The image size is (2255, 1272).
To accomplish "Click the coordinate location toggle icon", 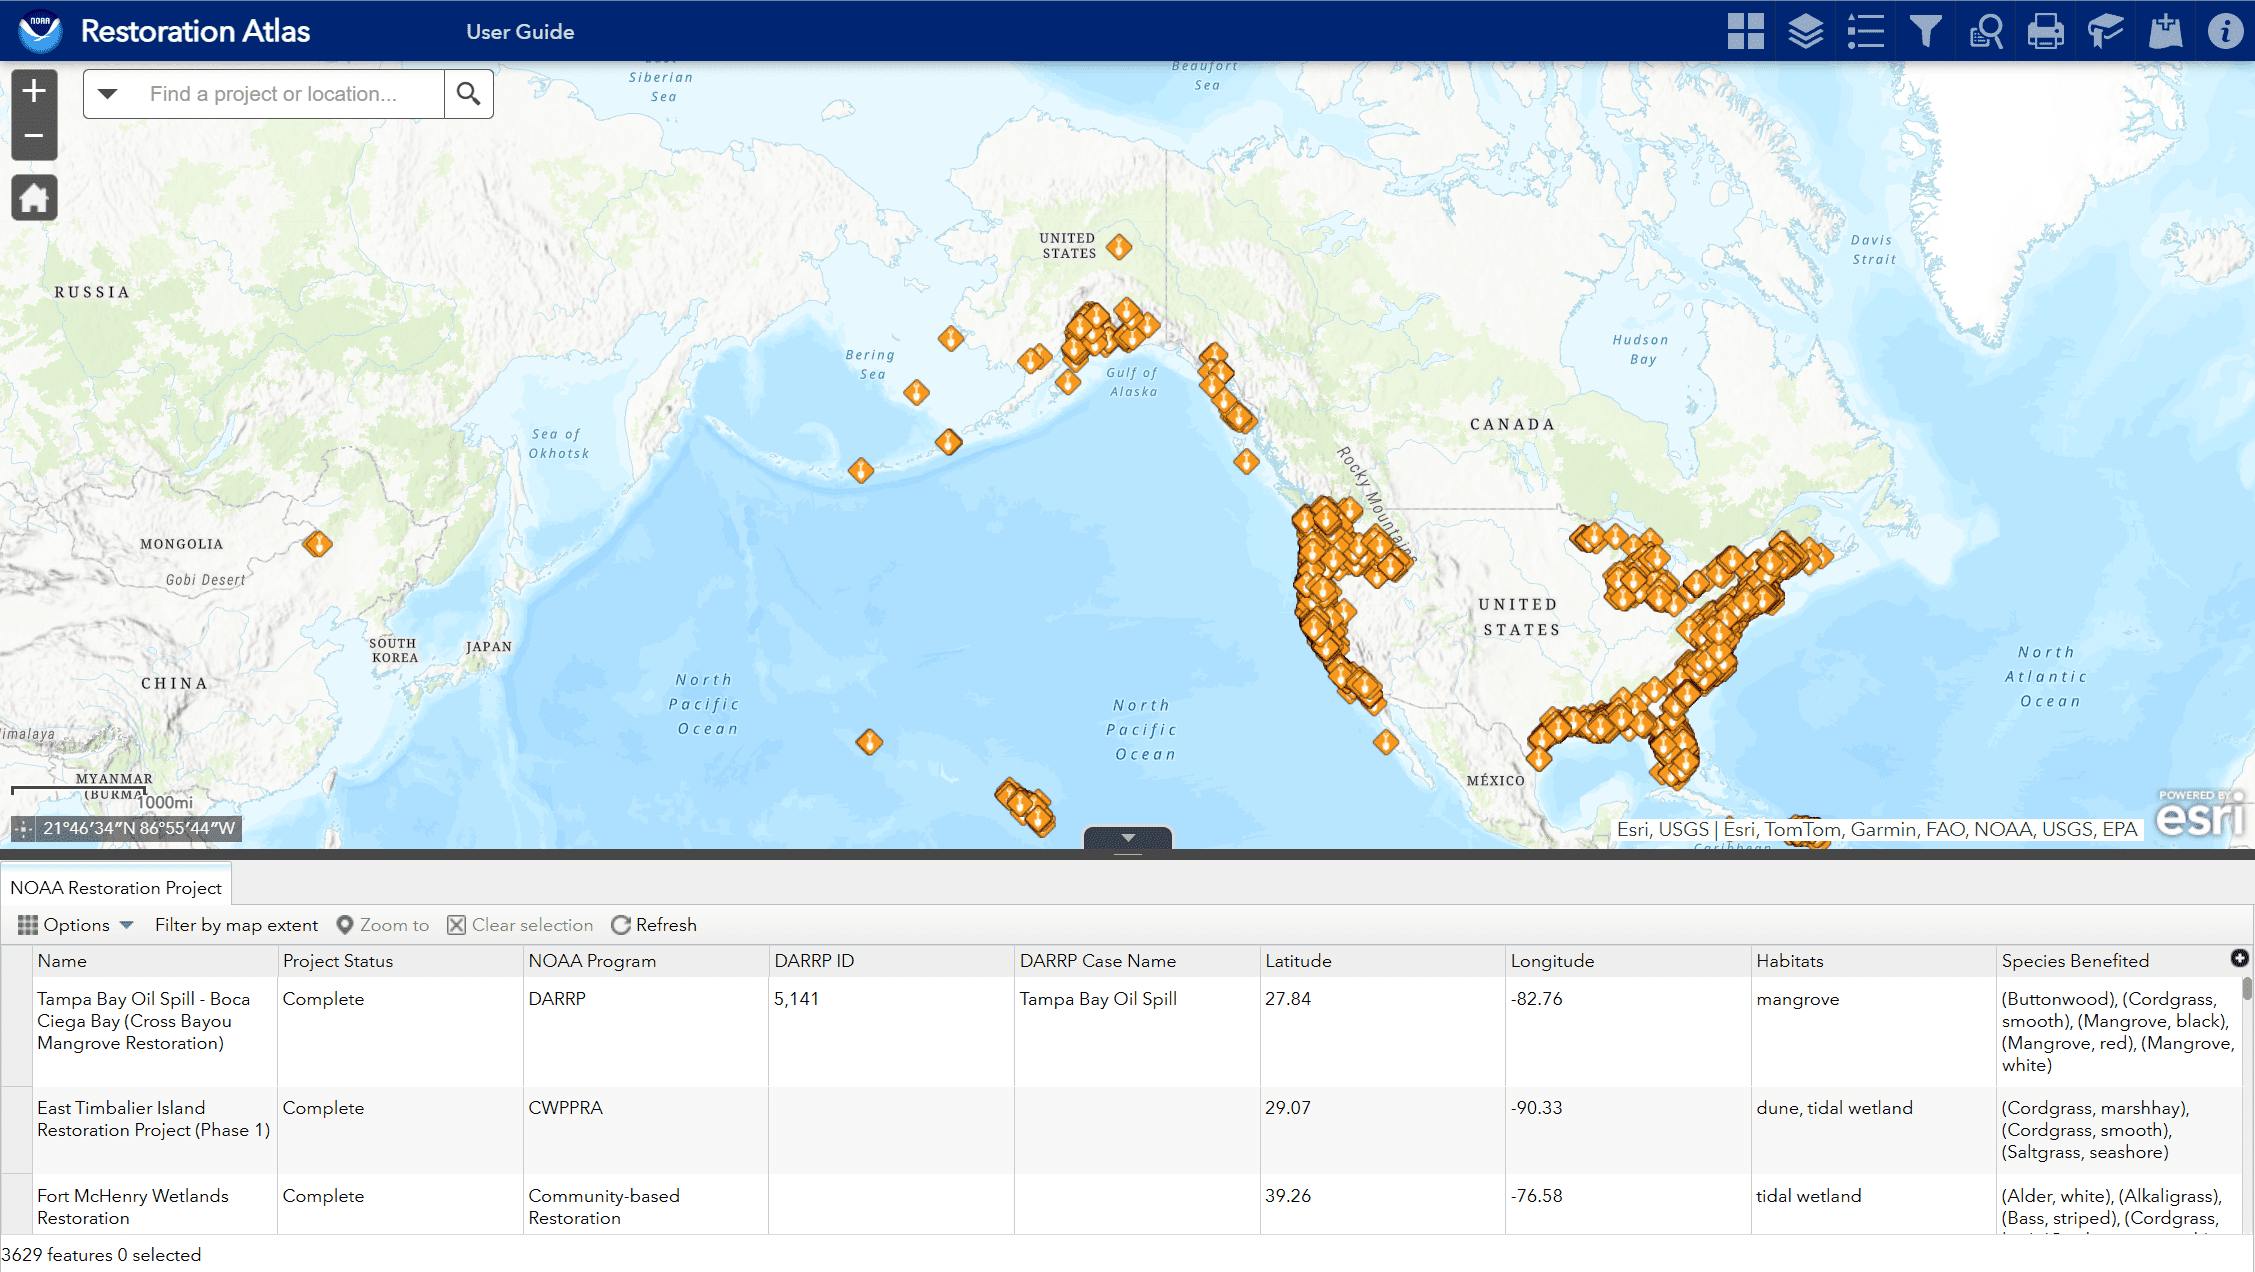I will 24,829.
